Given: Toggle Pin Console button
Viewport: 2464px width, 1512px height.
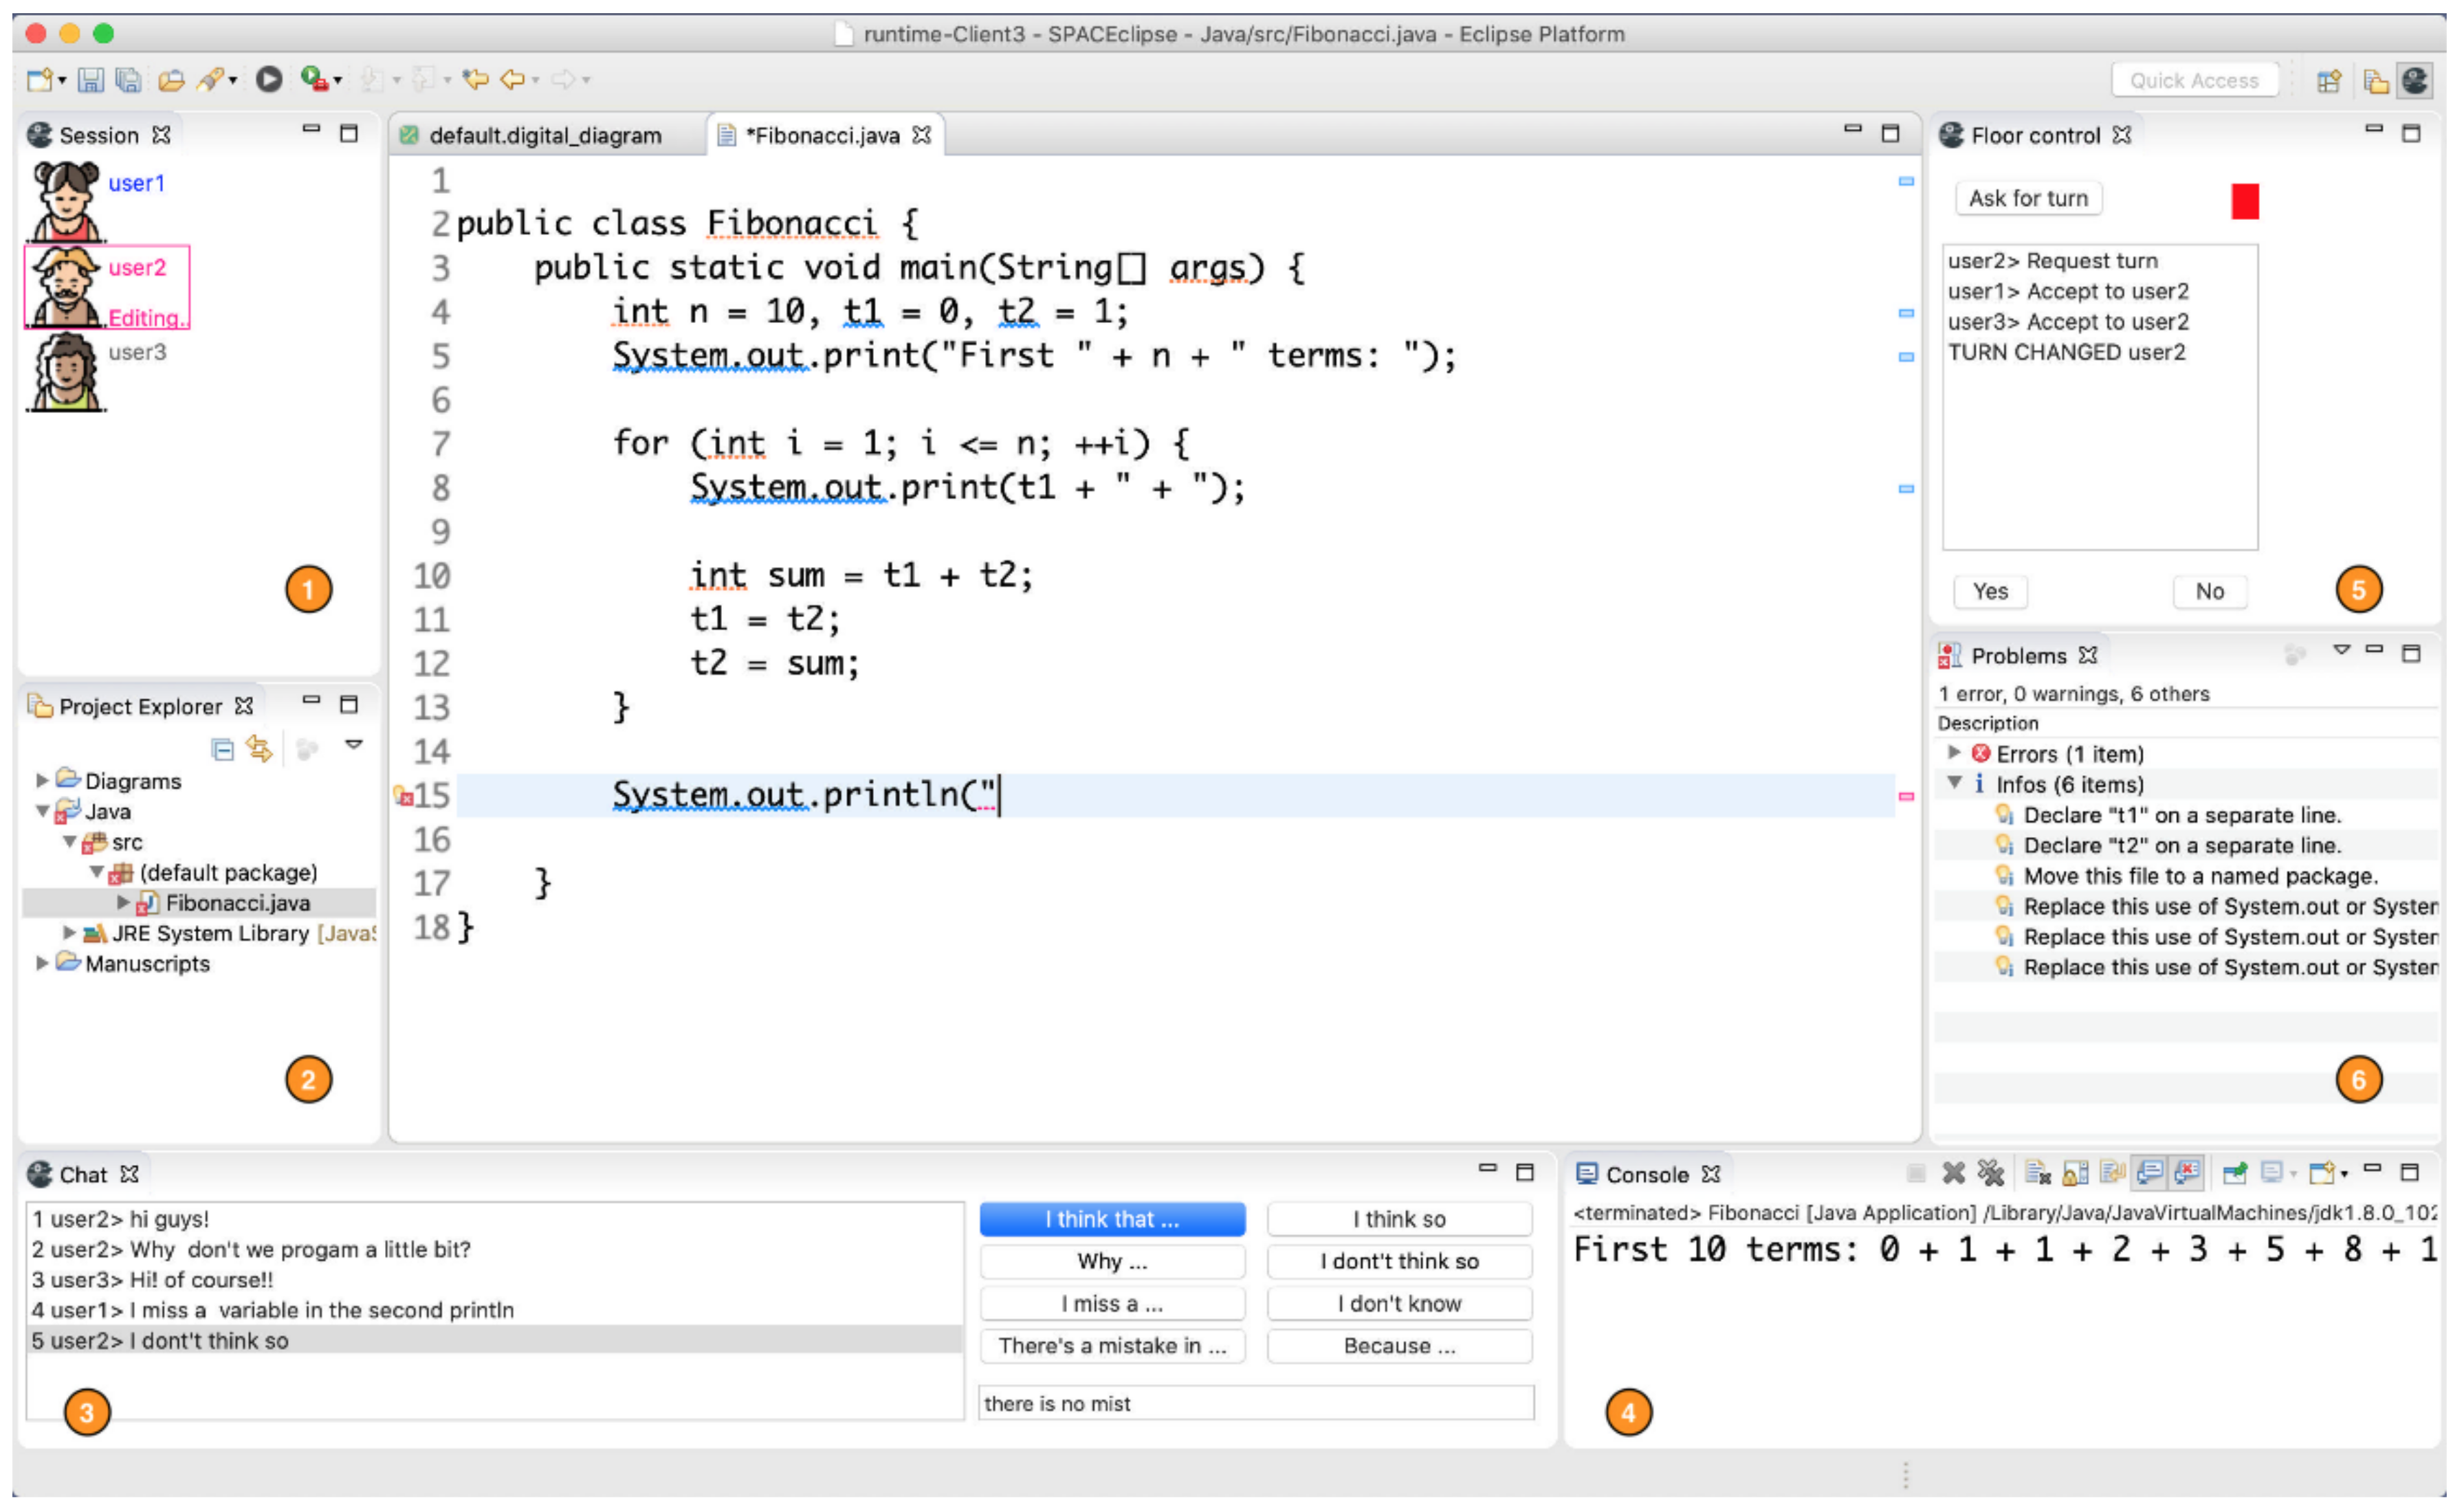Looking at the screenshot, I should click(x=2234, y=1173).
